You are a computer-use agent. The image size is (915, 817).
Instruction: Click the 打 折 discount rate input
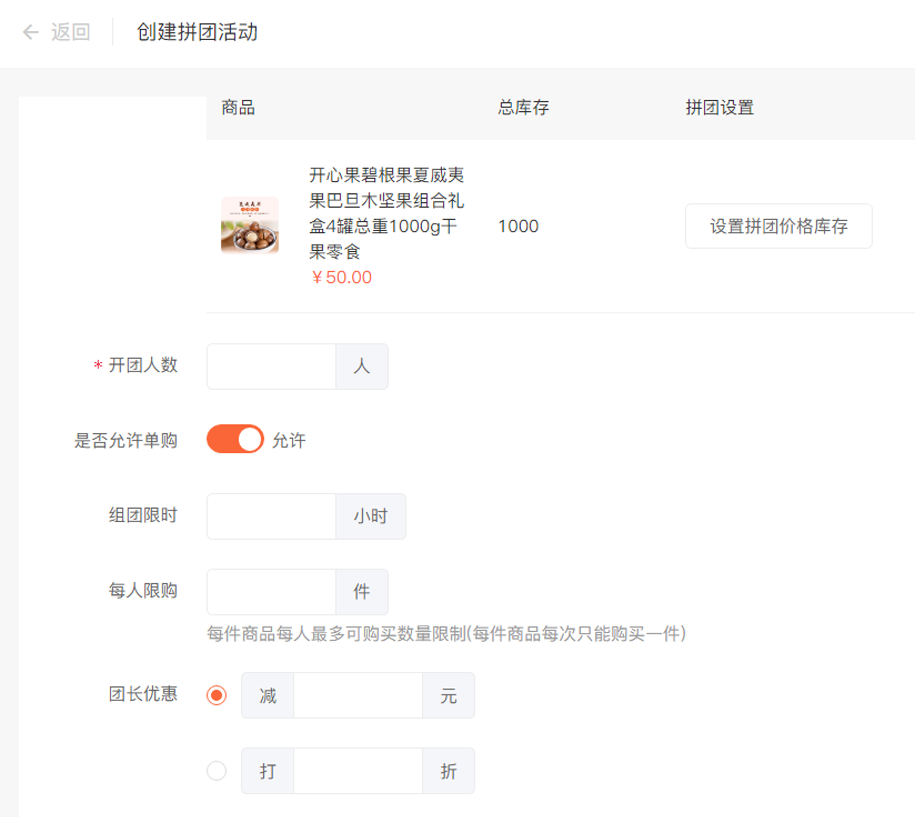[358, 771]
